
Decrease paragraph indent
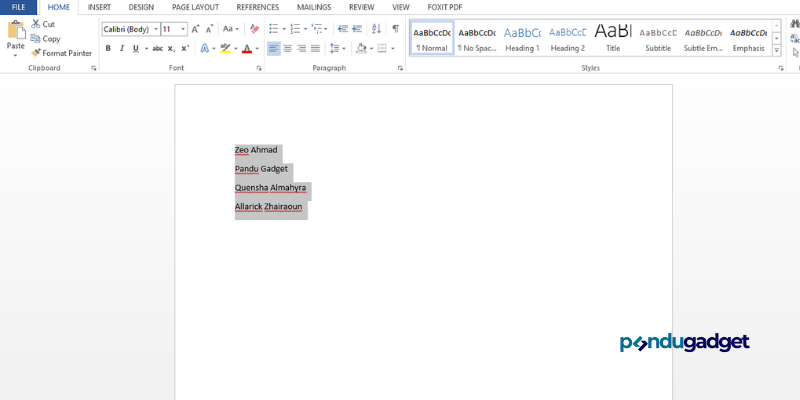tap(343, 29)
